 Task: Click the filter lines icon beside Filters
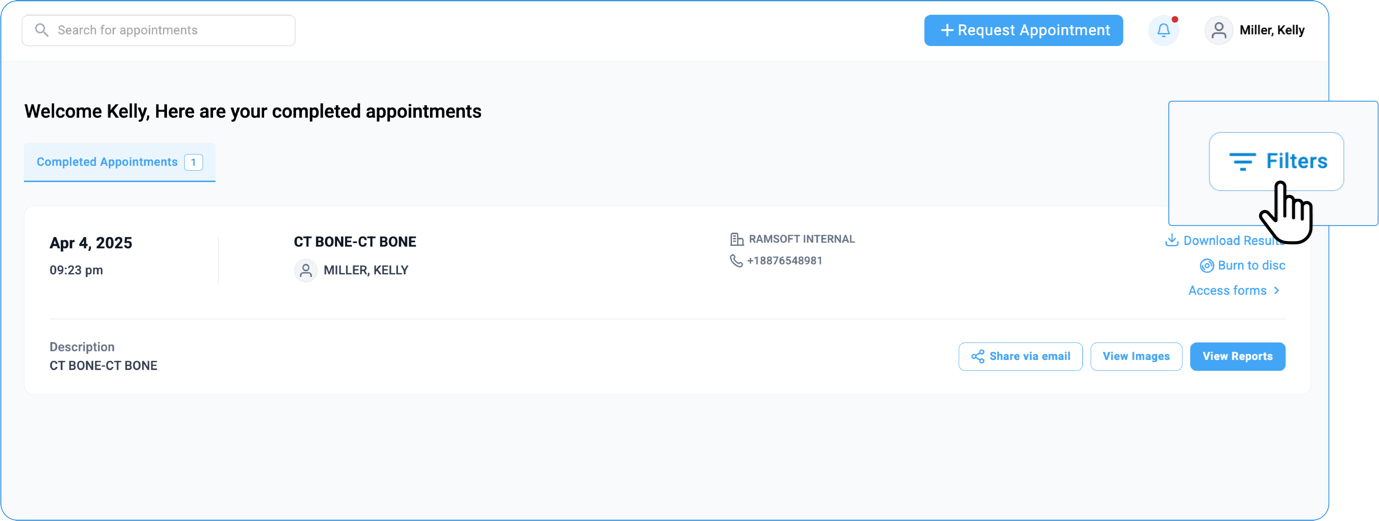(x=1242, y=162)
